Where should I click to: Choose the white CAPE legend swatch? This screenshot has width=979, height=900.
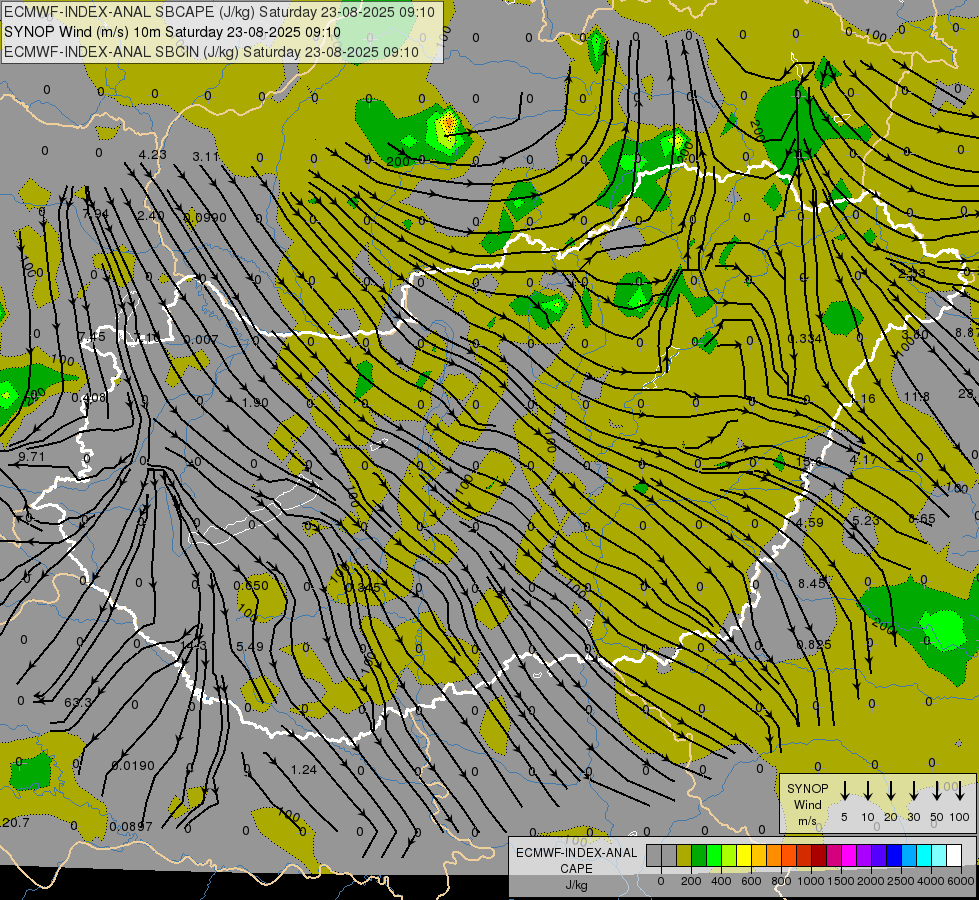tap(954, 855)
